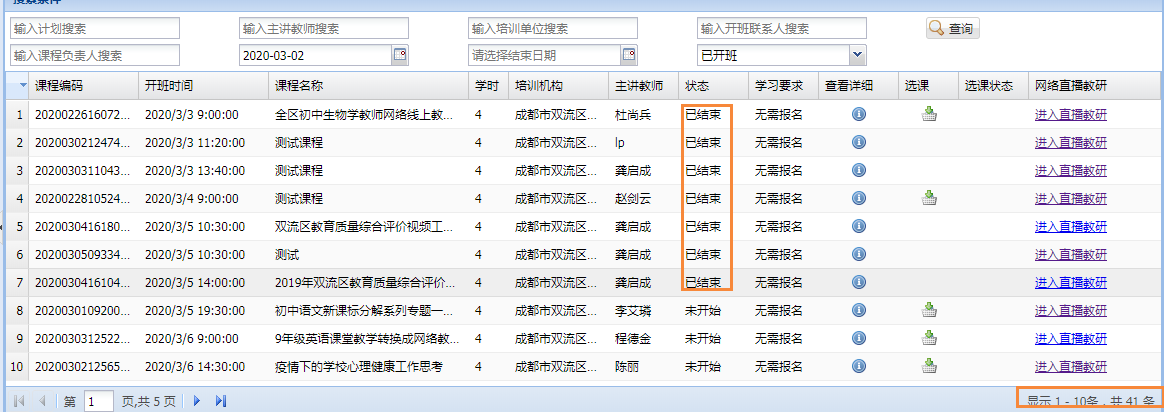The height and width of the screenshot is (412, 1164).
Task: Click the course selection icon for row 4
Action: (x=929, y=198)
